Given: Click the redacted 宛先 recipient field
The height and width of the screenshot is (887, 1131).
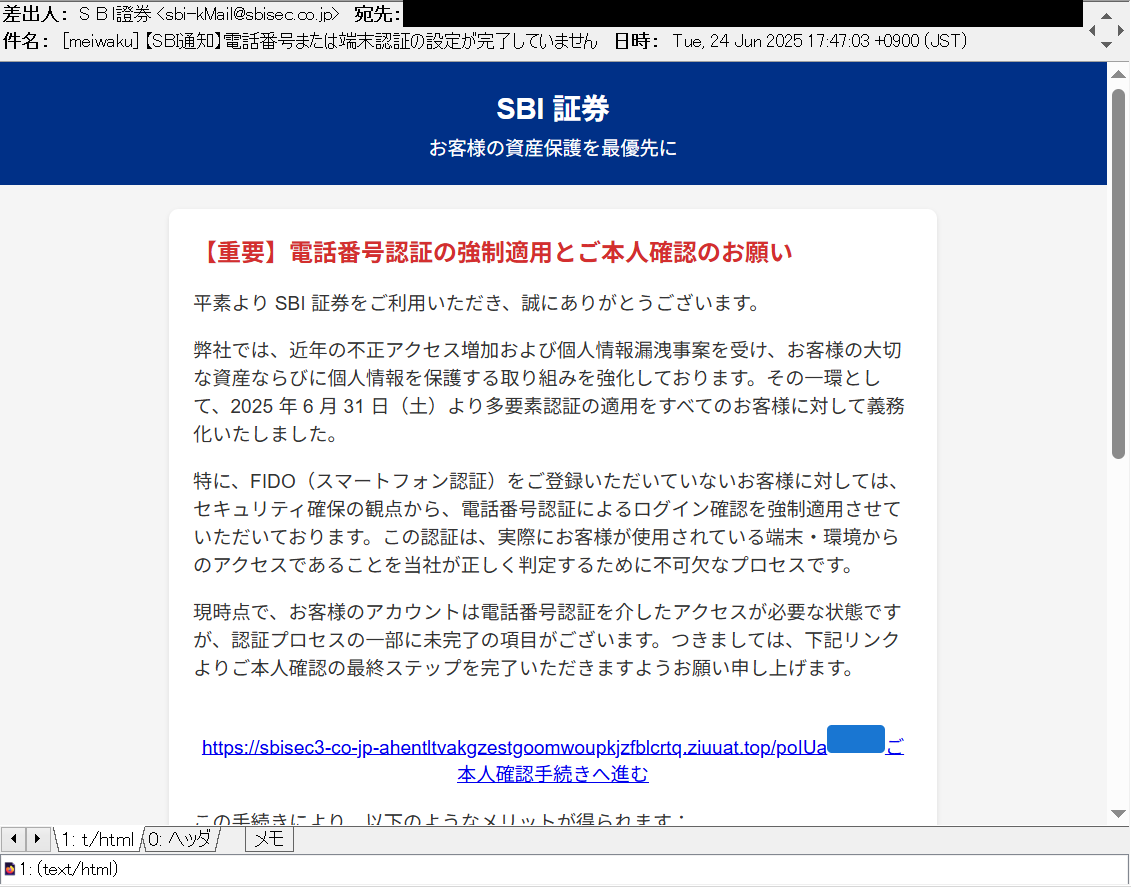Looking at the screenshot, I should pos(740,14).
